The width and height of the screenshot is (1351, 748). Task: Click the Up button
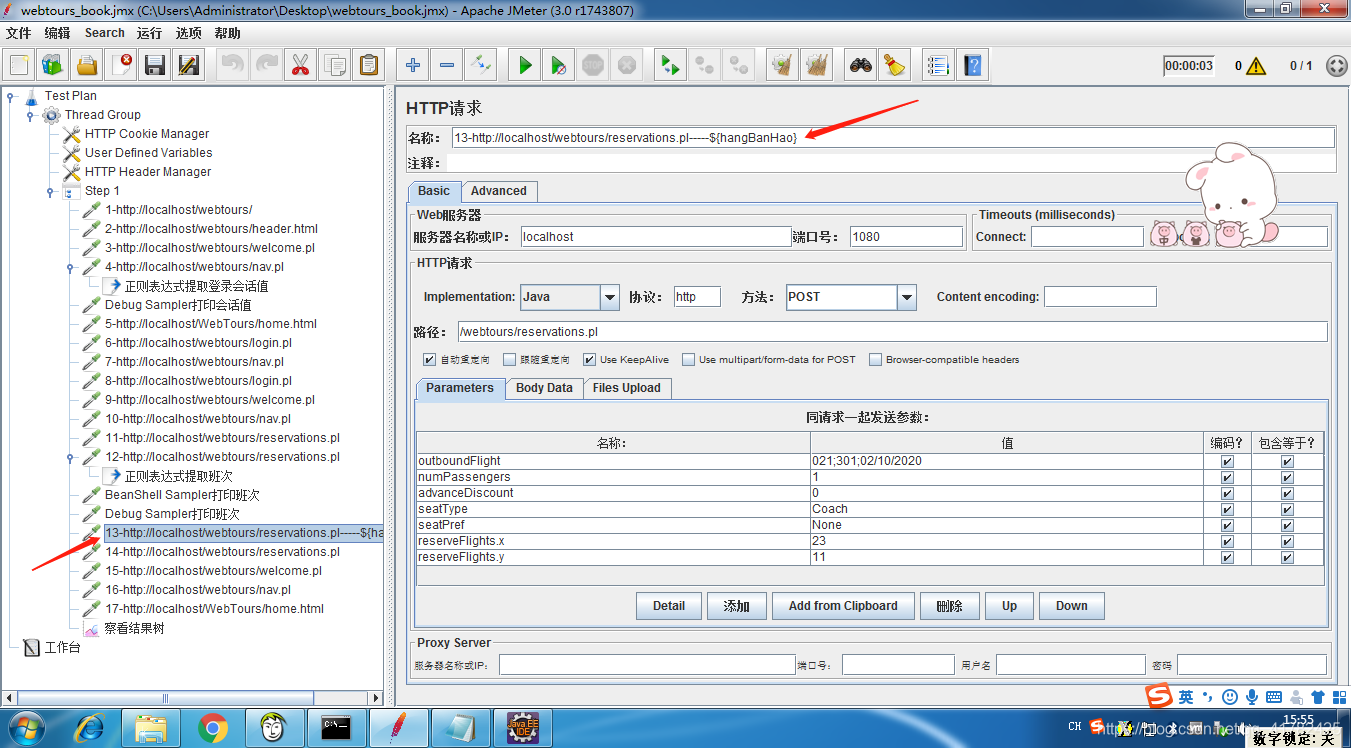[x=1009, y=606]
